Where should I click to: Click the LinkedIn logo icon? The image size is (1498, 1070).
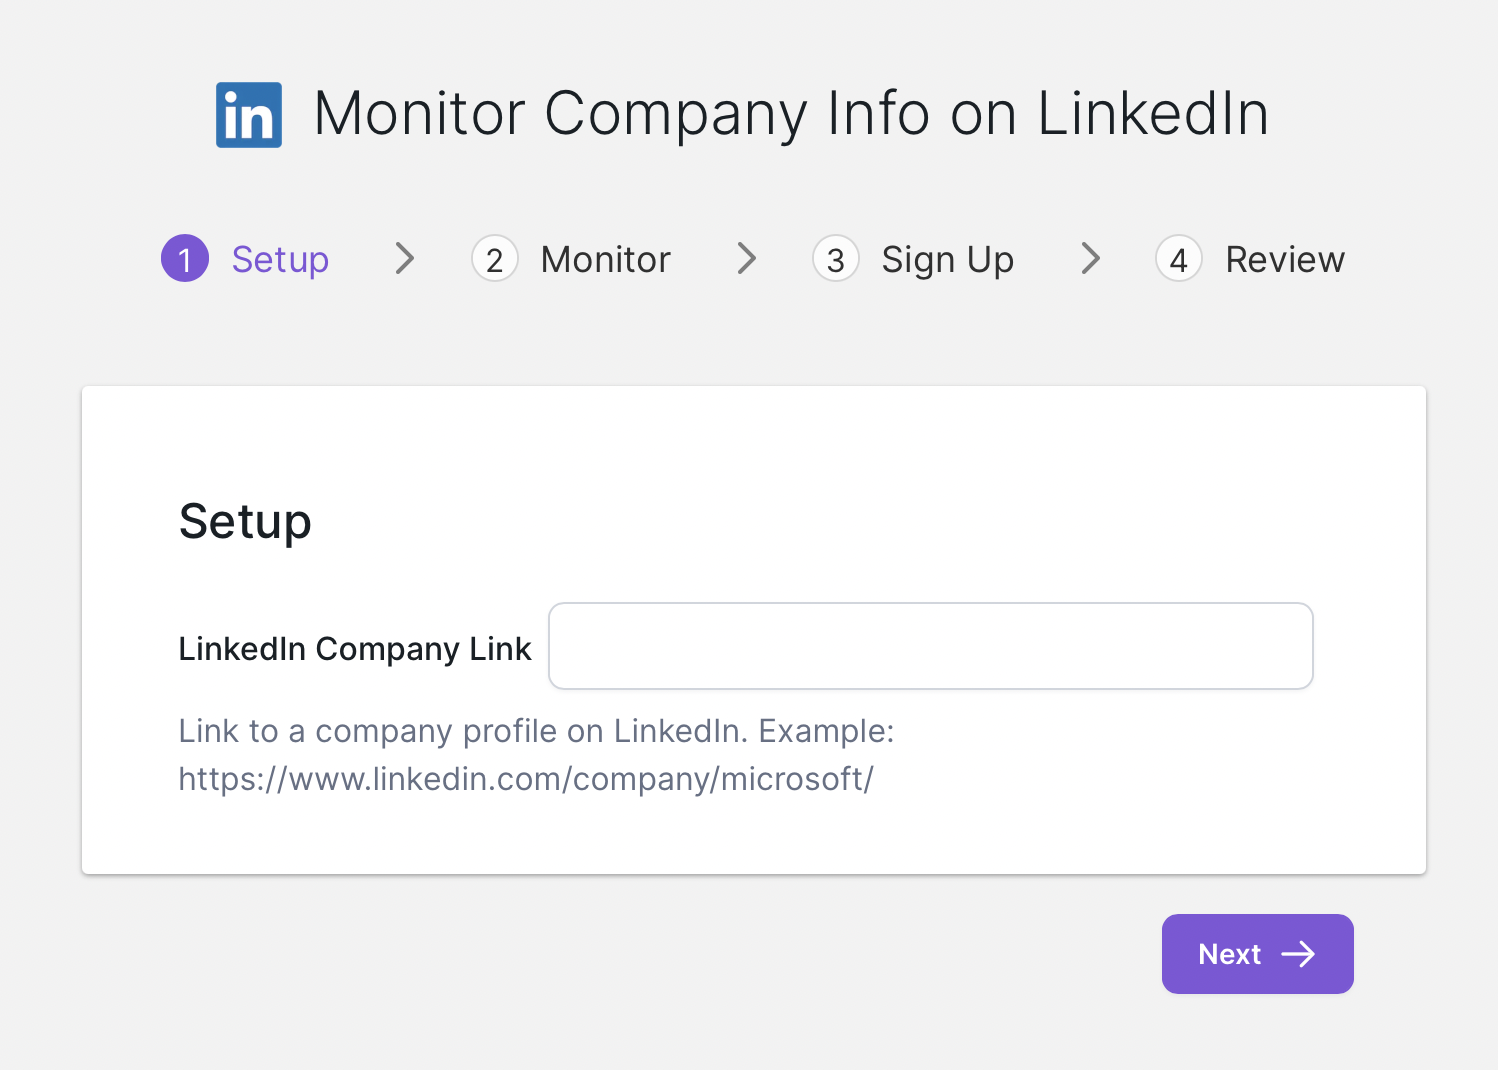(249, 115)
